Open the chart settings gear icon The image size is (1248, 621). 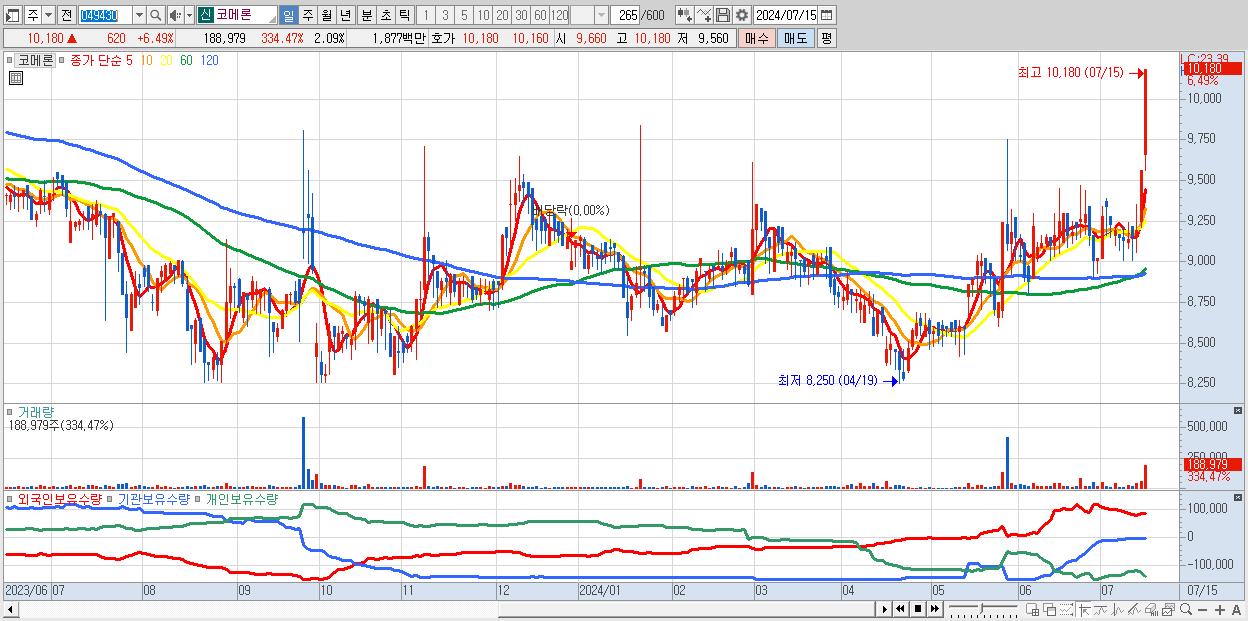[x=742, y=15]
